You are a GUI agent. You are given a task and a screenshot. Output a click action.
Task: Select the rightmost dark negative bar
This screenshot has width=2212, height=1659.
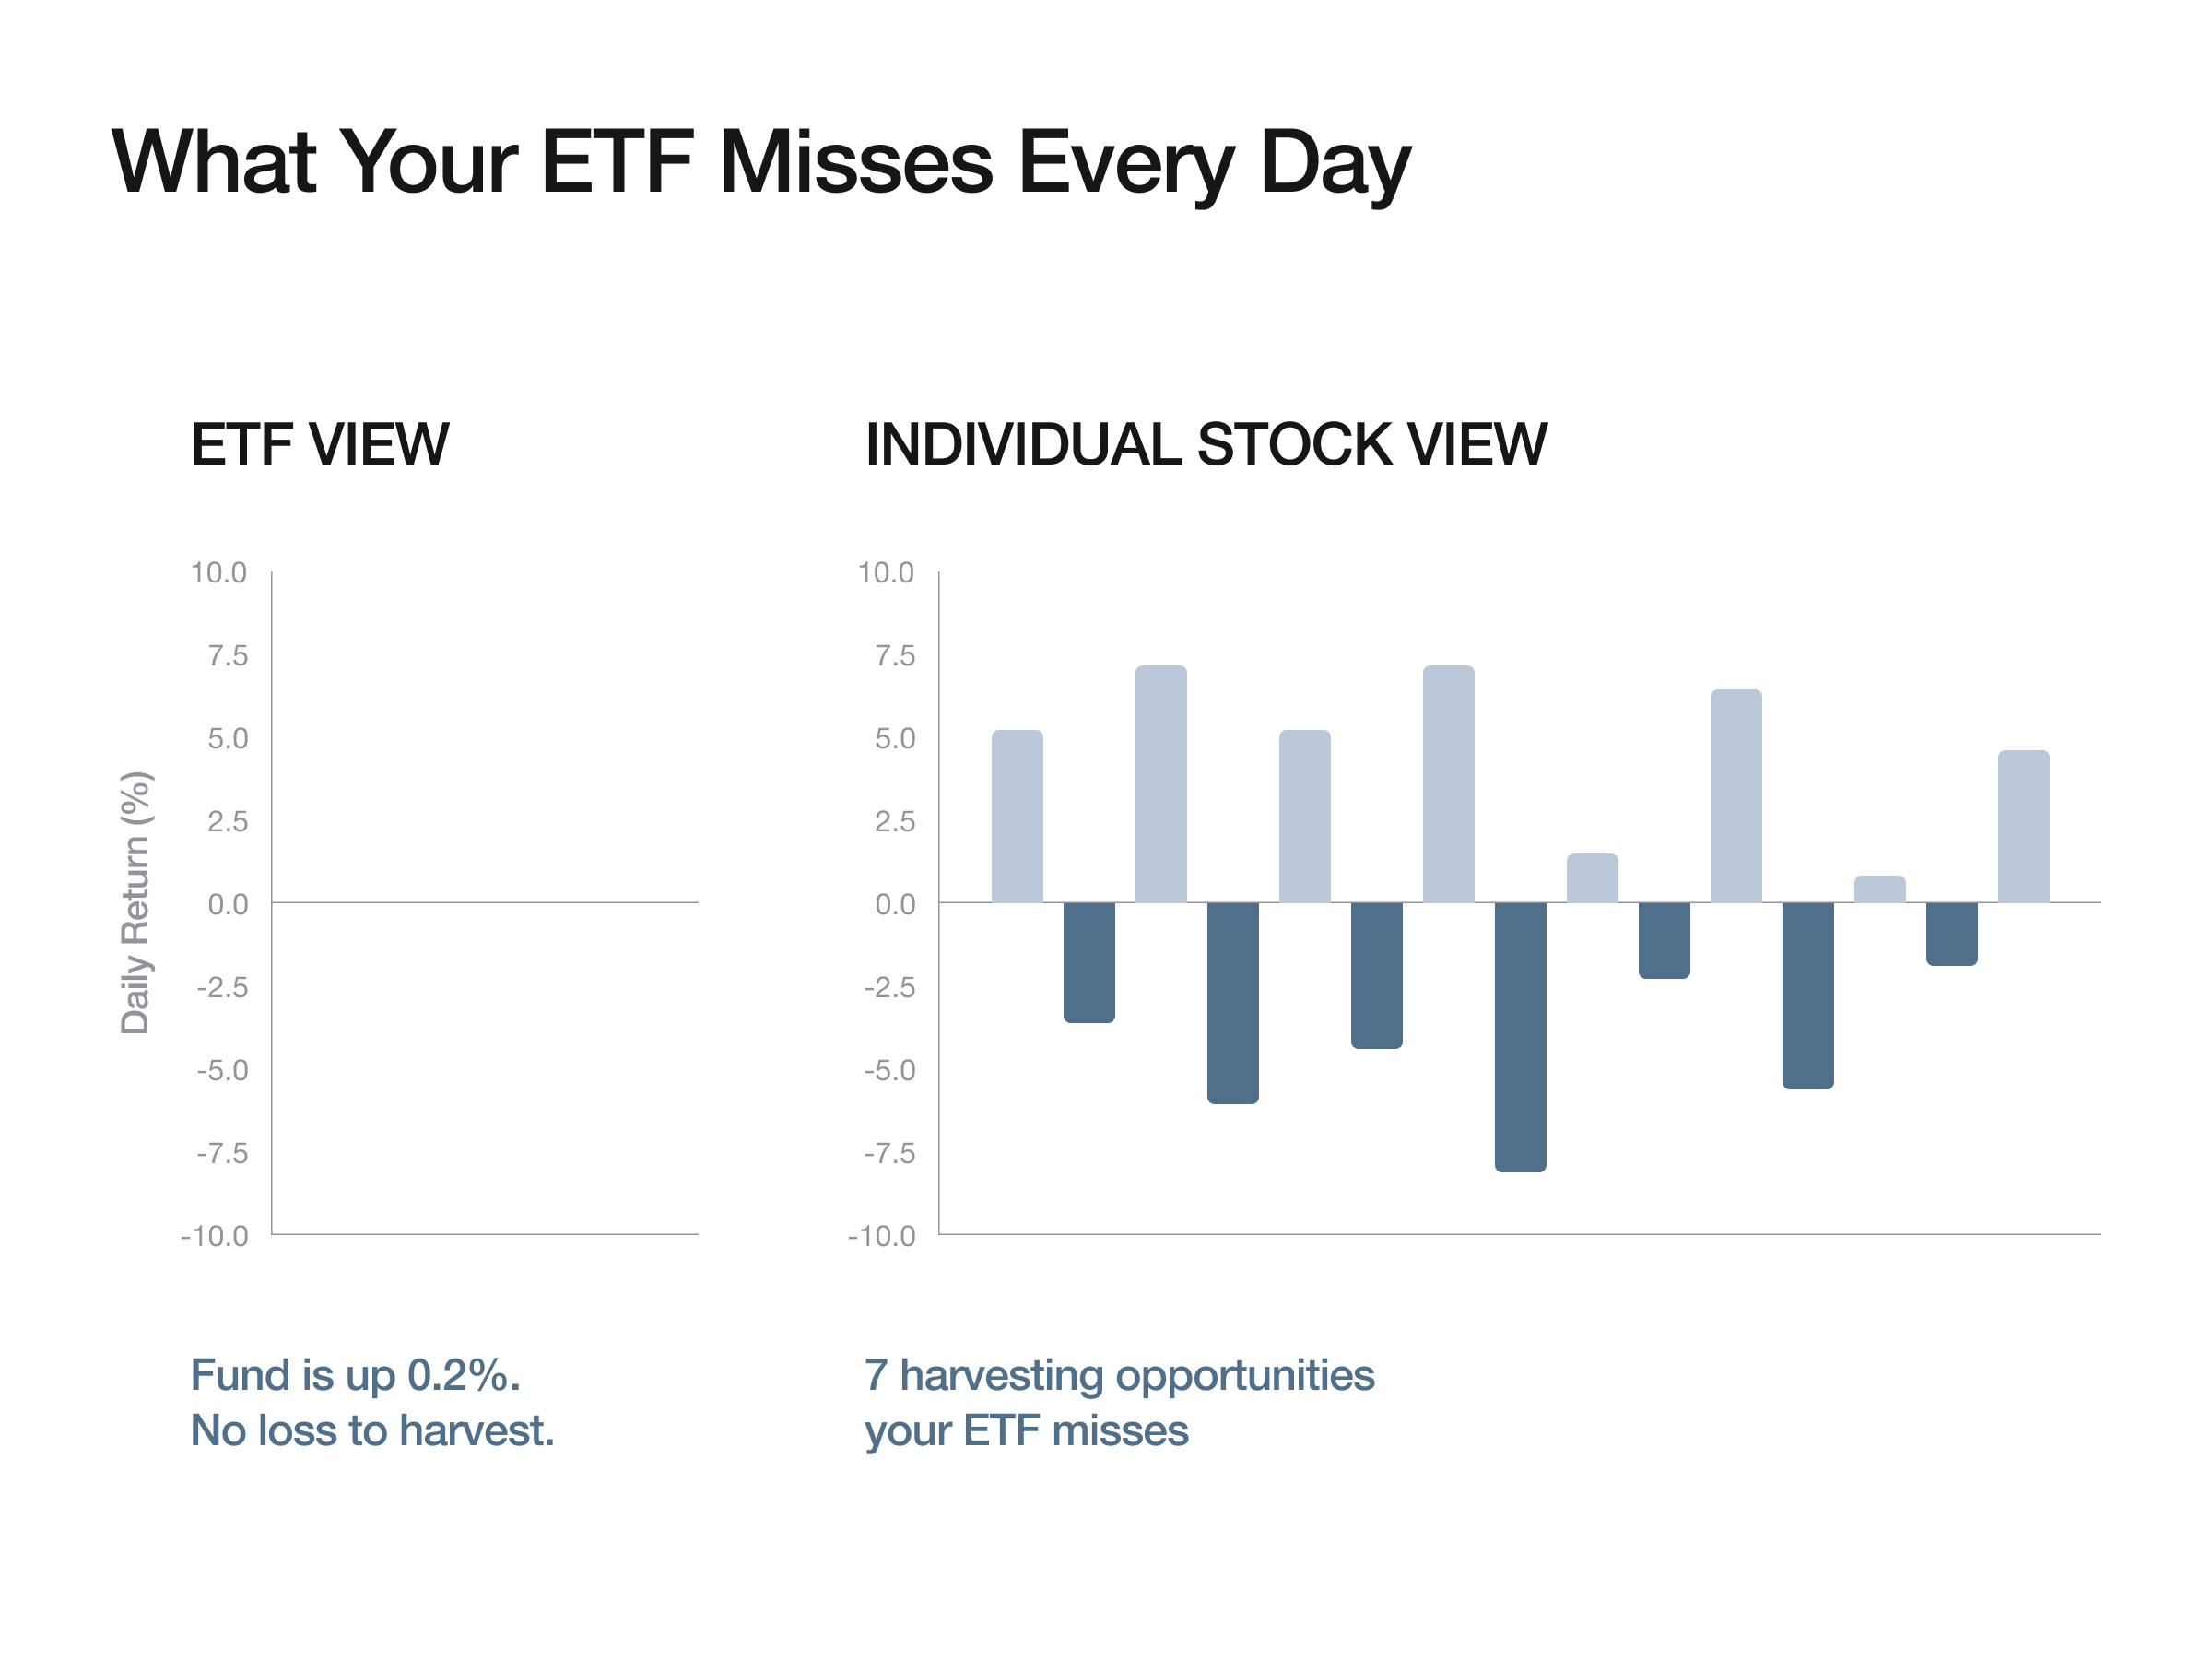point(1951,933)
